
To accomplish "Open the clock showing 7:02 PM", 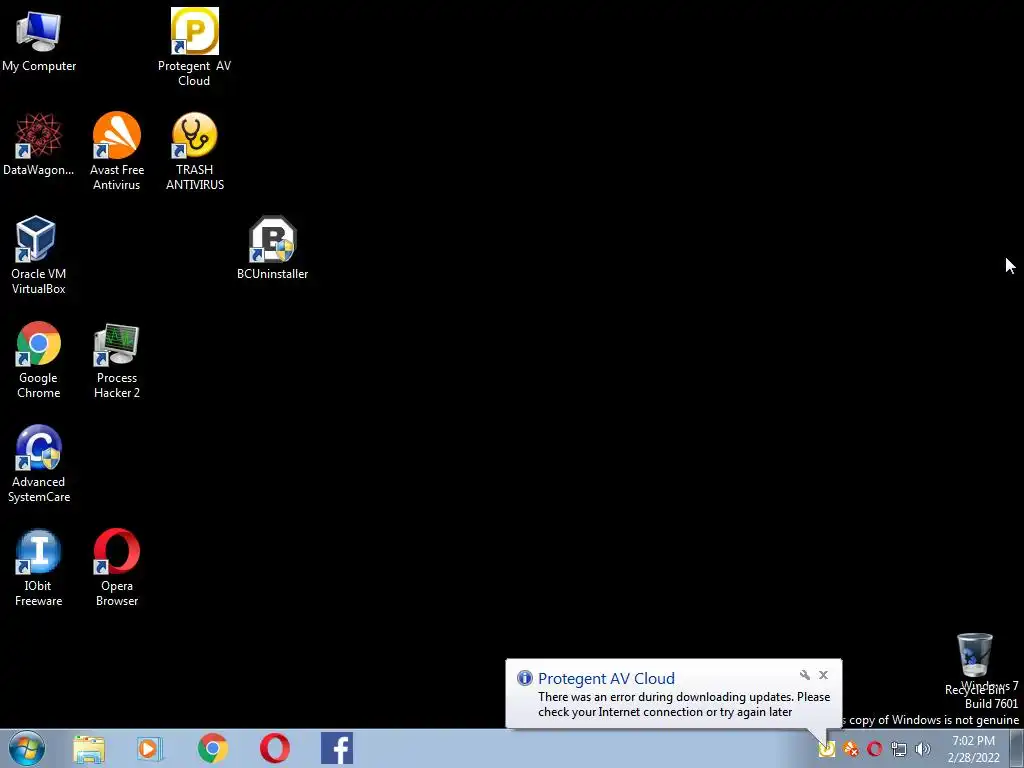I will (x=973, y=749).
